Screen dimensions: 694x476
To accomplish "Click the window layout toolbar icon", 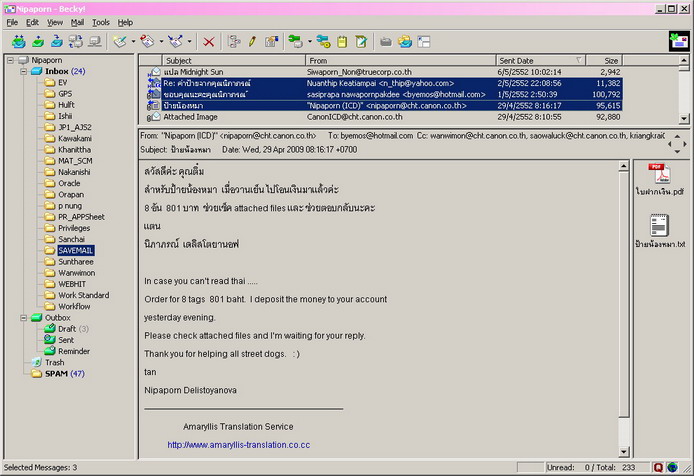I will 424,42.
